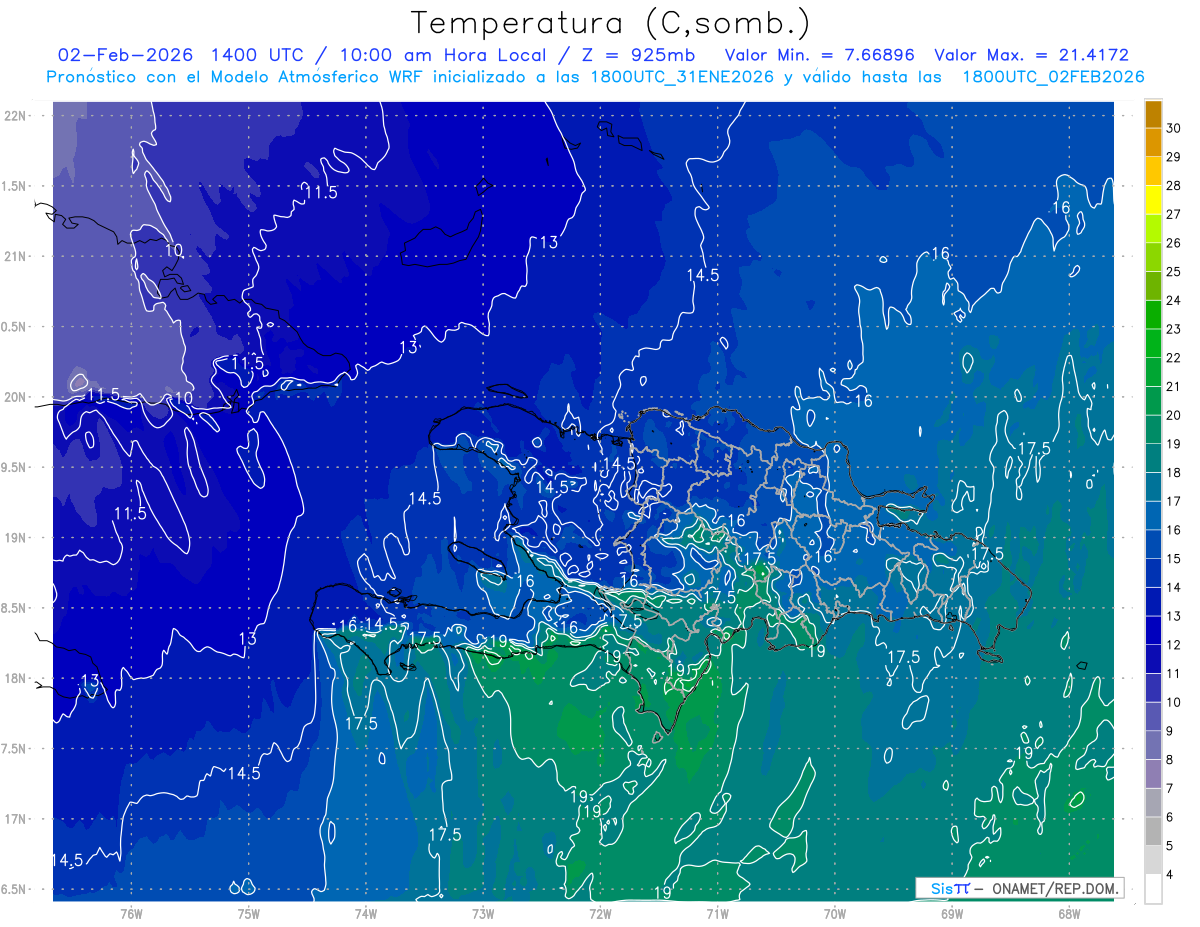1200x927 pixels.
Task: Click the "20N" latitude axis label
Action: point(15,397)
